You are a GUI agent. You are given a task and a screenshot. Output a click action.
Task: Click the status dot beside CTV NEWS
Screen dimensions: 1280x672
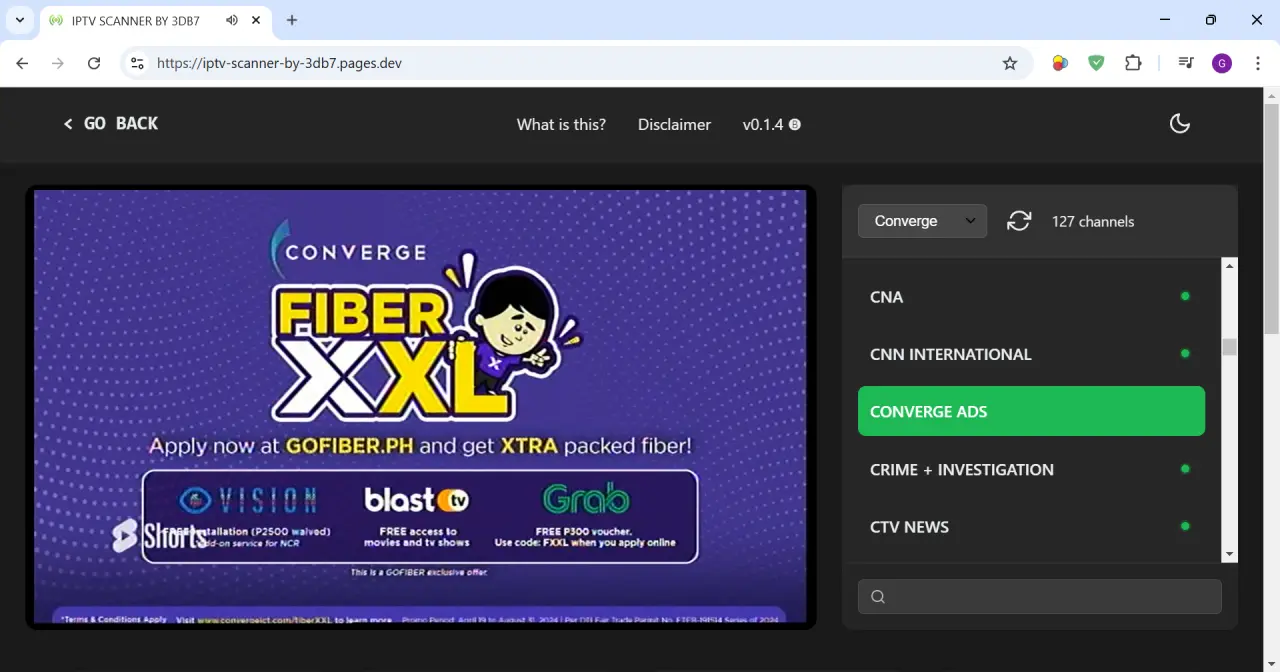[x=1185, y=526]
